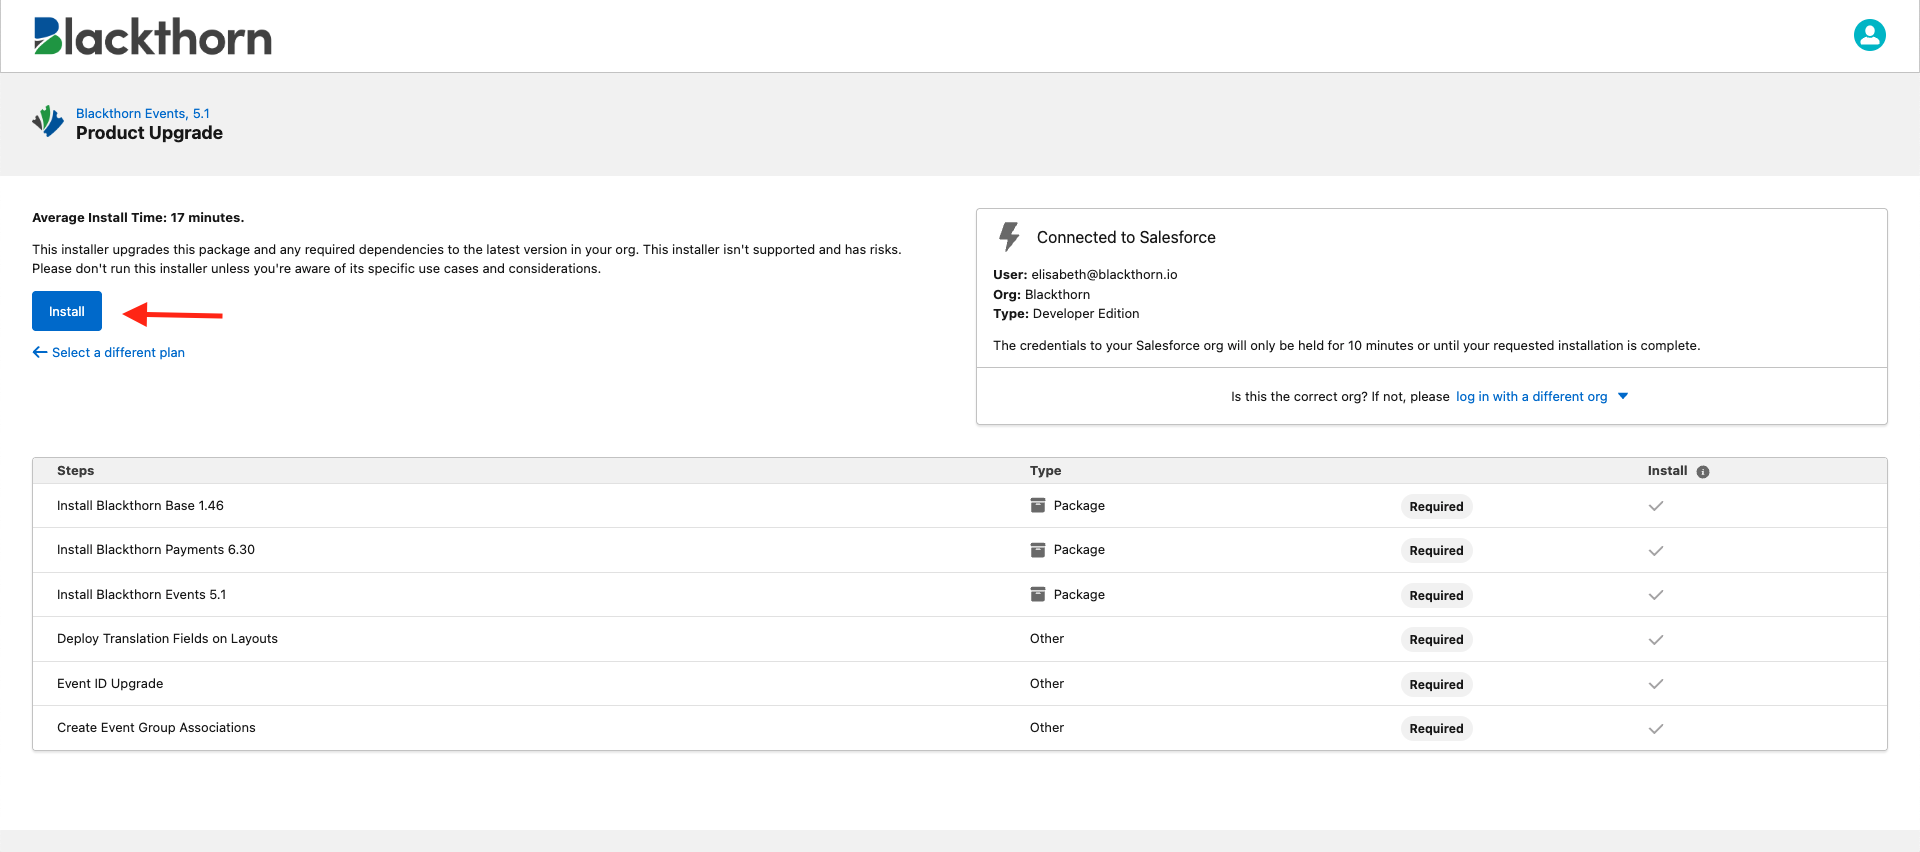
Task: Click the Type: Developer Edition text
Action: point(1066,314)
